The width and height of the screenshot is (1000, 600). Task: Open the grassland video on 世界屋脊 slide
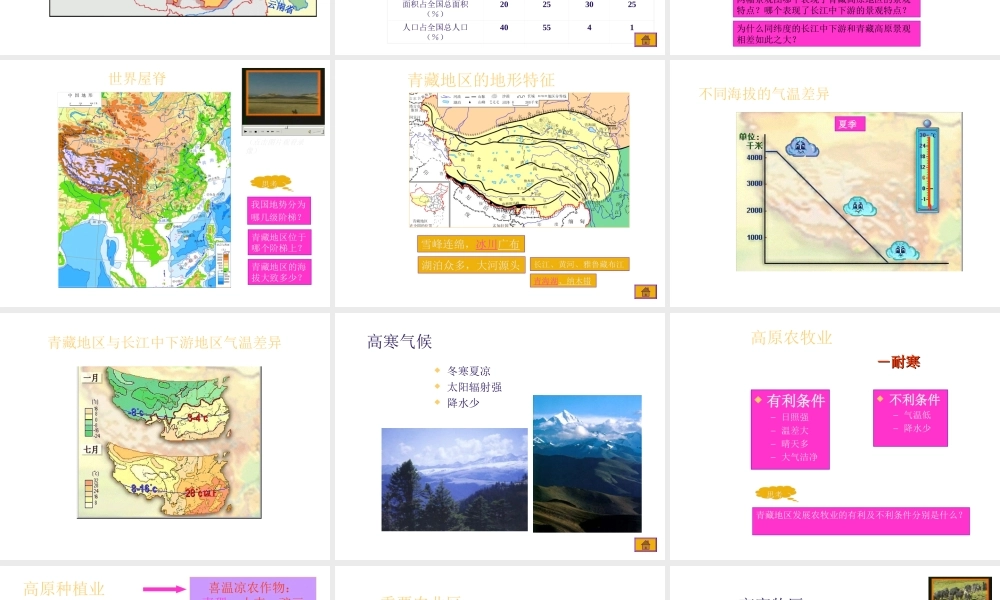[283, 97]
